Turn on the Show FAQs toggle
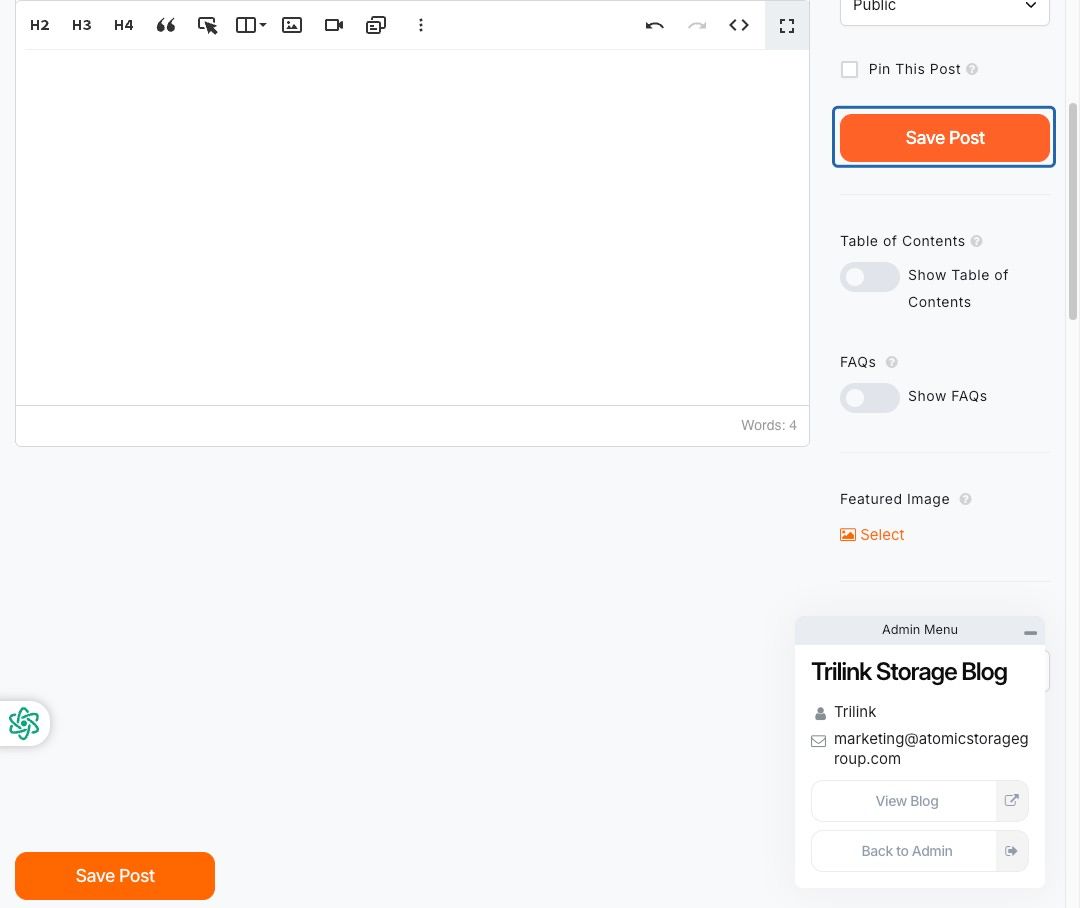This screenshot has width=1080, height=908. pyautogui.click(x=869, y=398)
